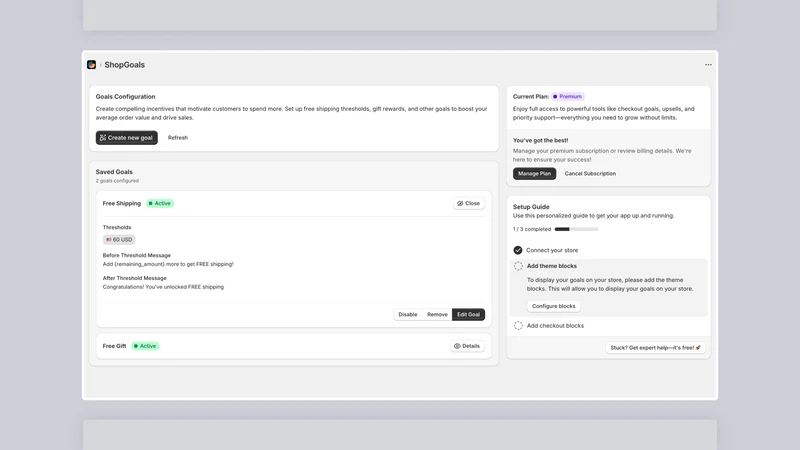This screenshot has width=800, height=450.
Task: Click the 'Current Plan:' label
Action: point(531,96)
